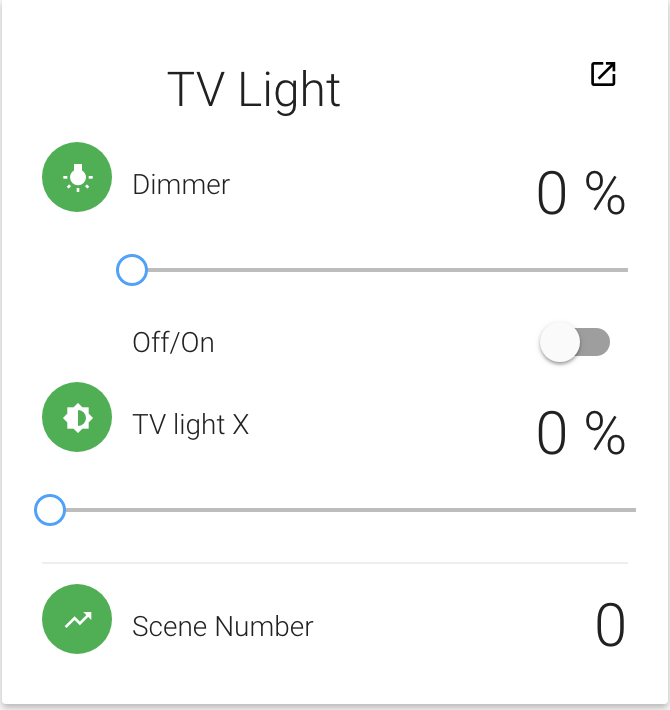Click the Scene Number value 0

point(610,627)
